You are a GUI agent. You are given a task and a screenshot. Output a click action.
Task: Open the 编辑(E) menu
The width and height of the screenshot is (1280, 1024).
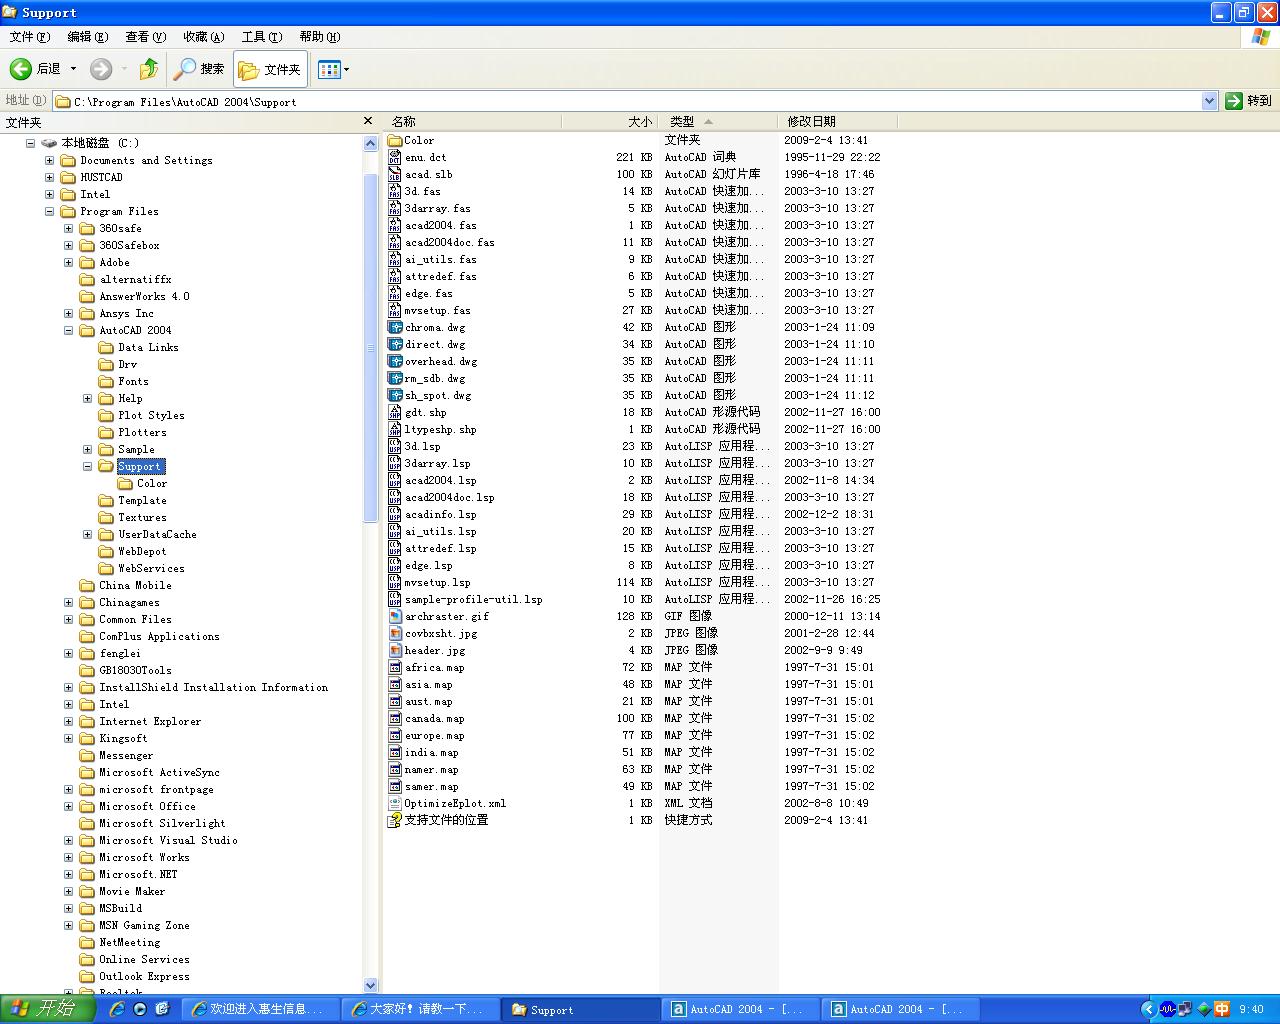point(87,37)
